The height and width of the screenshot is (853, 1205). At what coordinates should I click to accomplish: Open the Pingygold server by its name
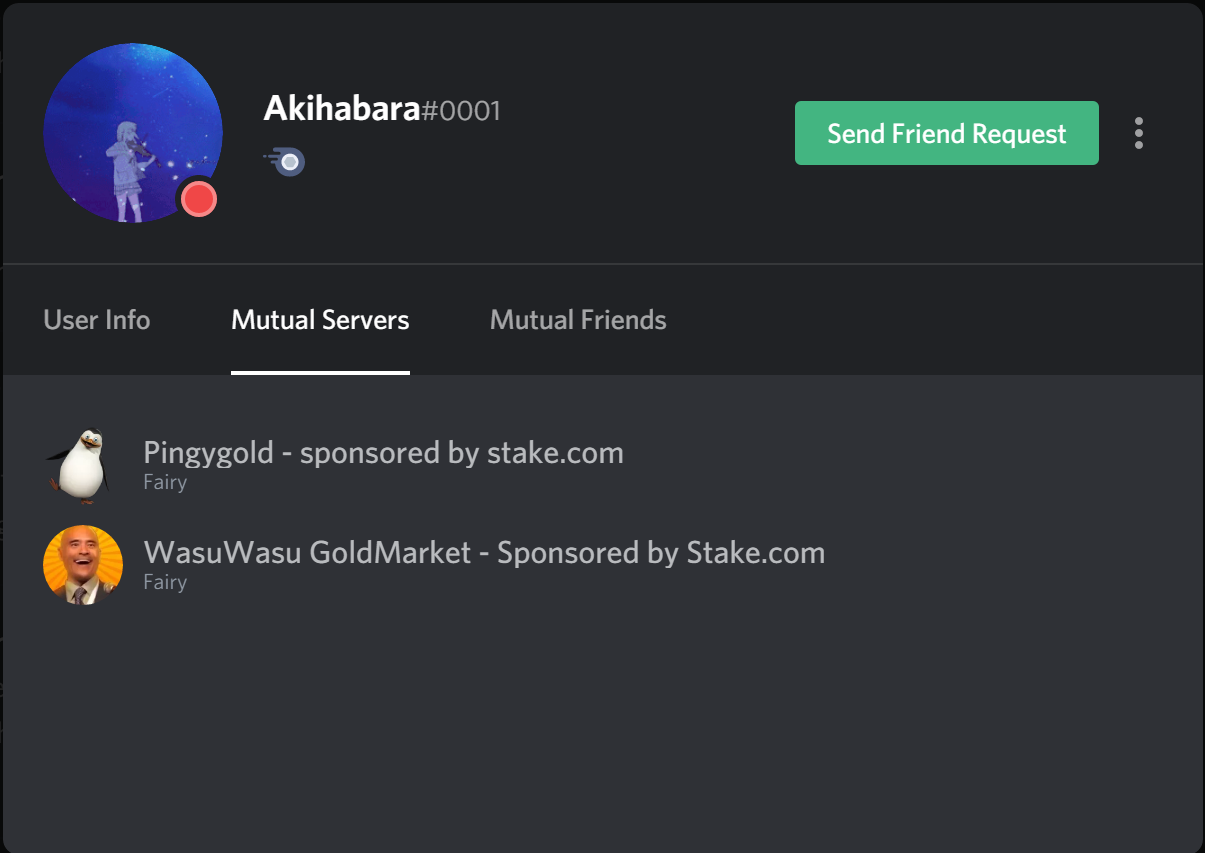[383, 453]
